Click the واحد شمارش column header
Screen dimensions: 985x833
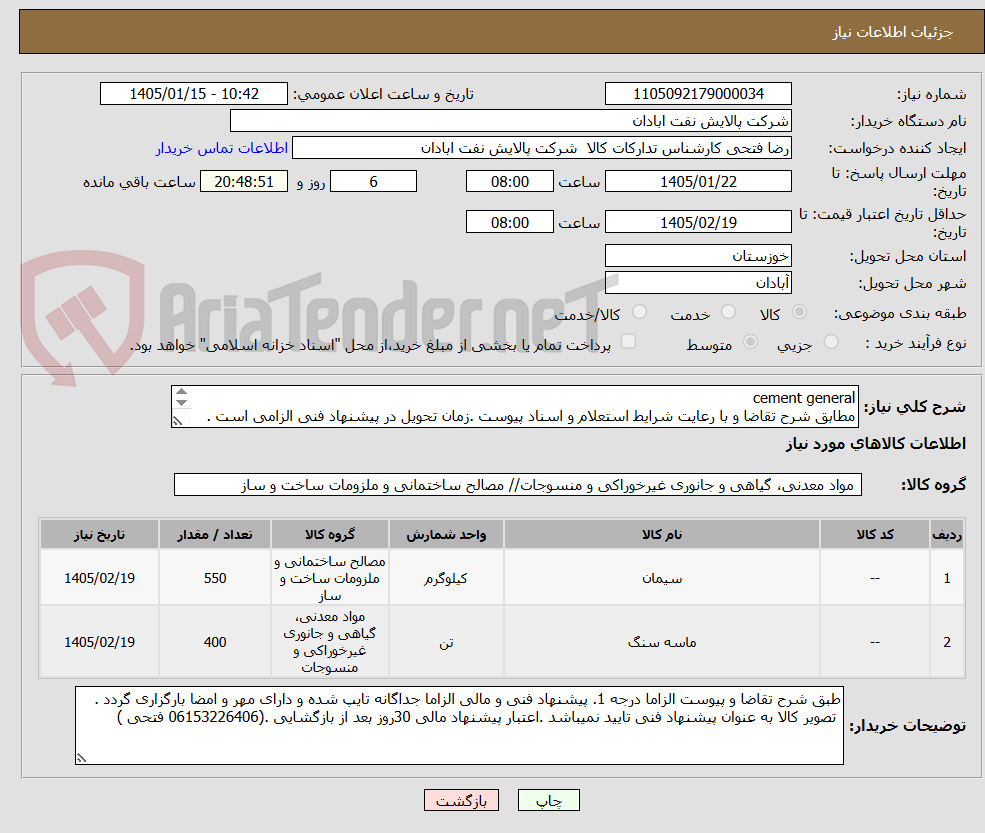pos(446,535)
